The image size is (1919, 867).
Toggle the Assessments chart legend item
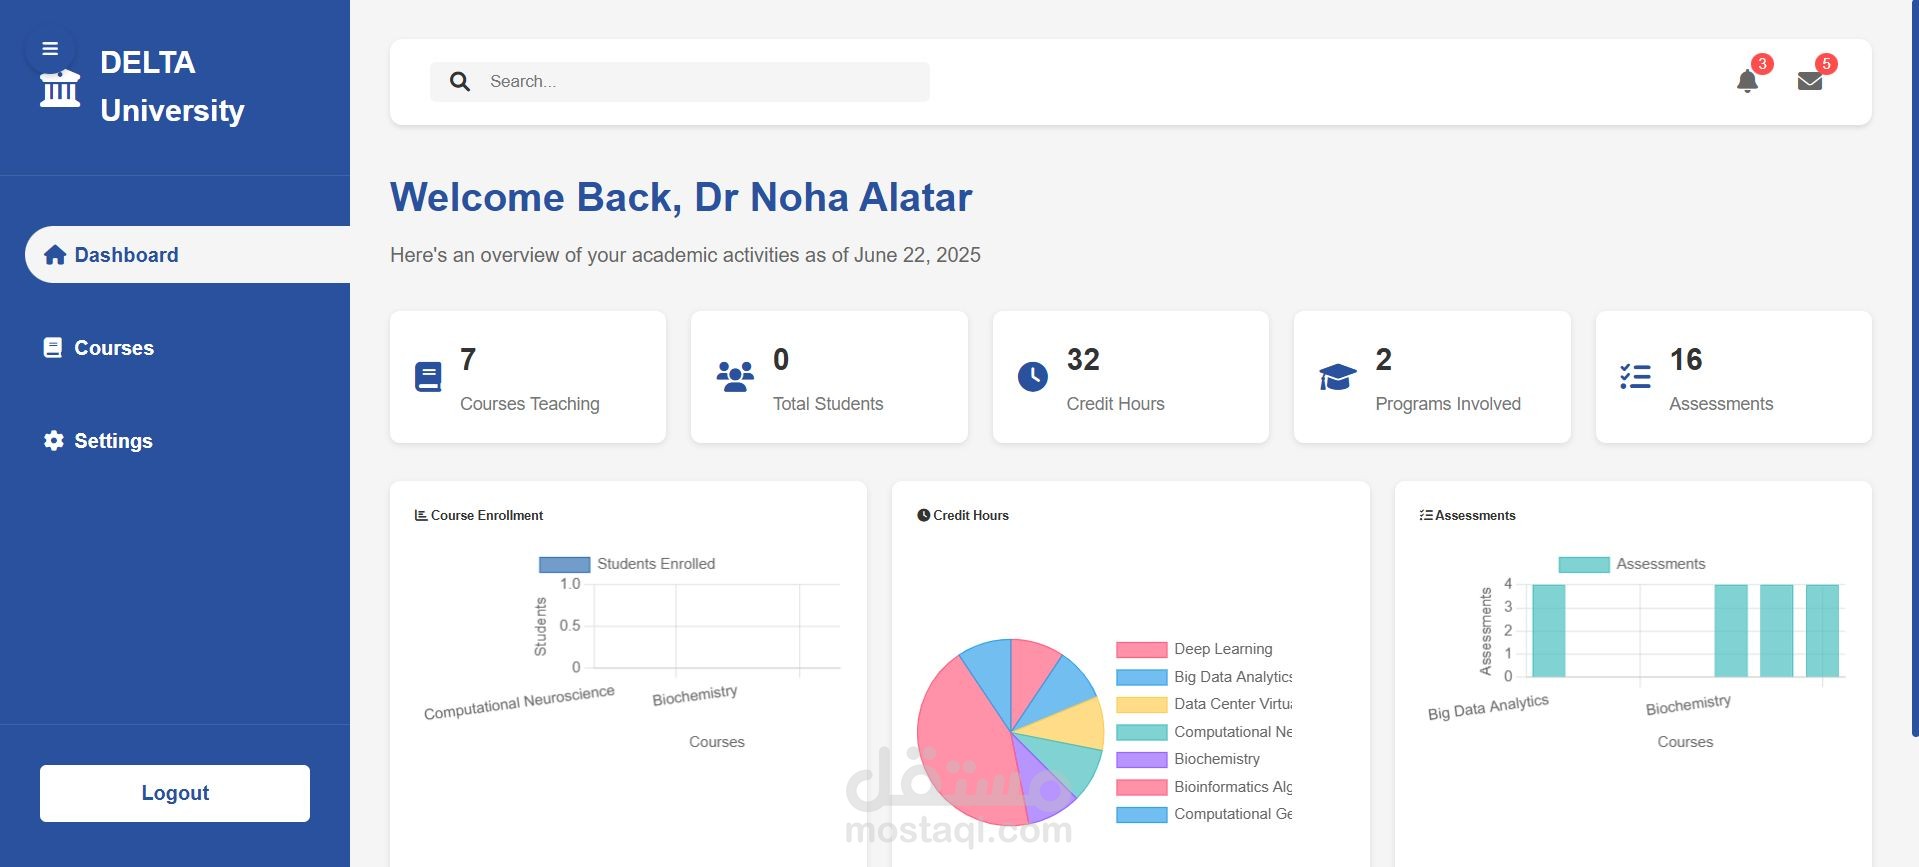point(1632,564)
